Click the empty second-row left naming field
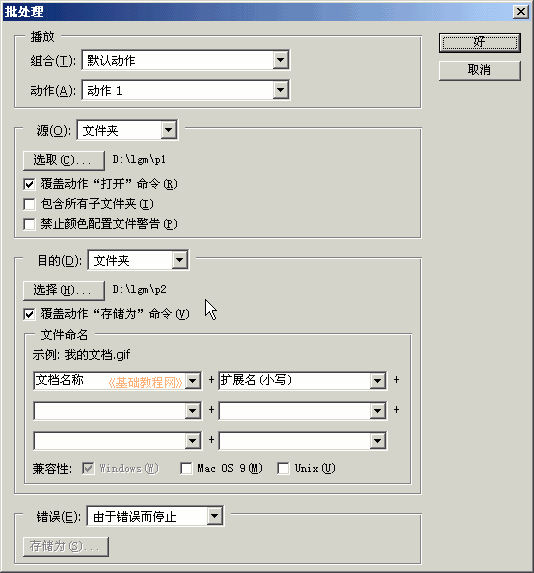This screenshot has height=573, width=534. click(x=117, y=411)
